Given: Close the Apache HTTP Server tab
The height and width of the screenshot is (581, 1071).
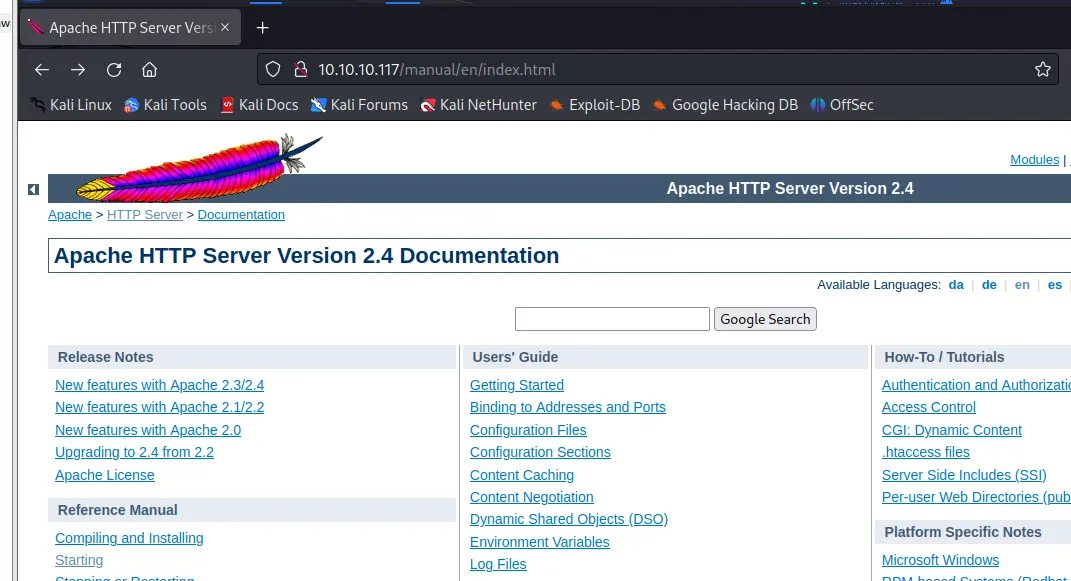Looking at the screenshot, I should [x=225, y=27].
